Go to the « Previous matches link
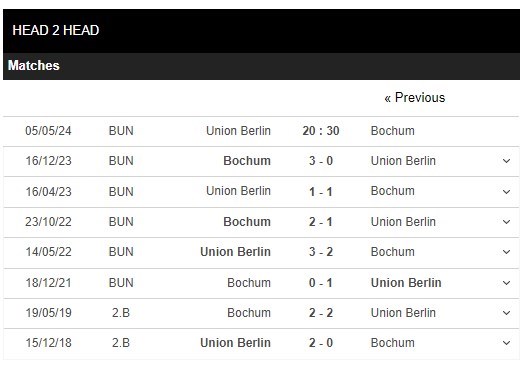This screenshot has width=526, height=367. [x=415, y=98]
